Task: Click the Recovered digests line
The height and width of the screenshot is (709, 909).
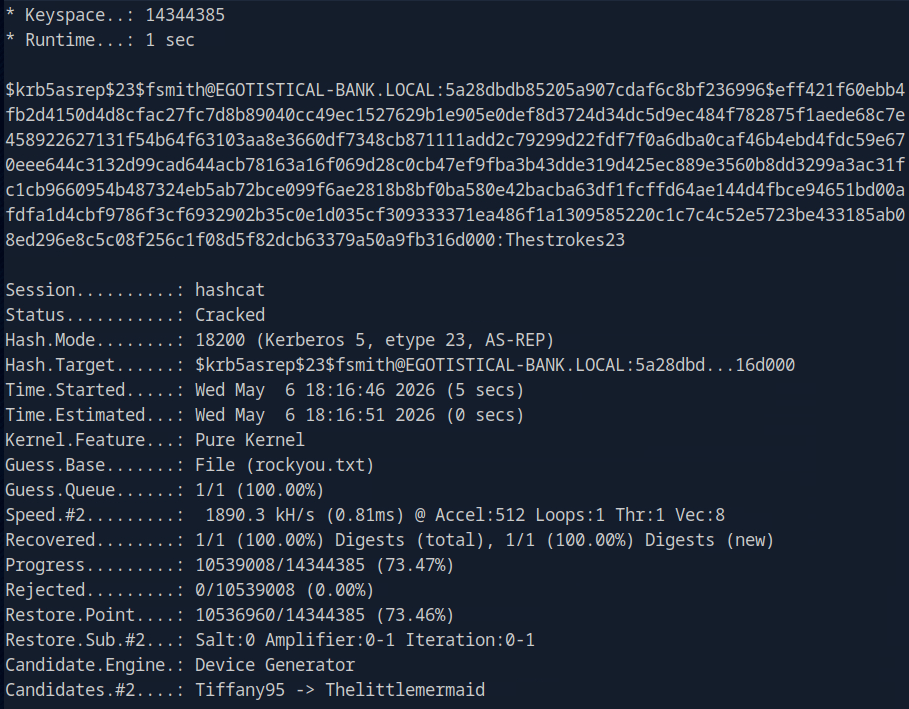Action: pos(390,540)
